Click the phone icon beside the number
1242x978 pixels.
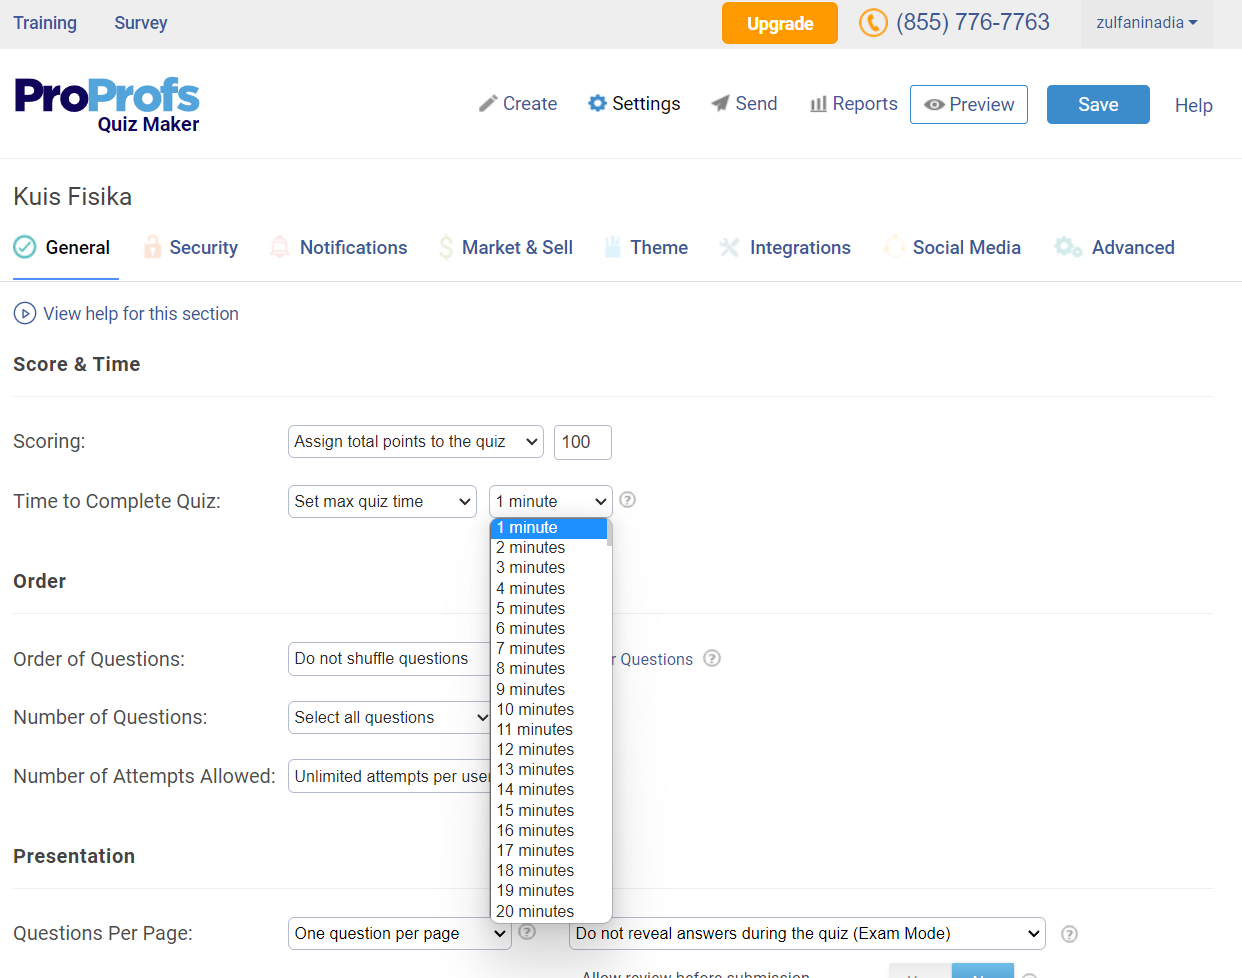[x=872, y=23]
